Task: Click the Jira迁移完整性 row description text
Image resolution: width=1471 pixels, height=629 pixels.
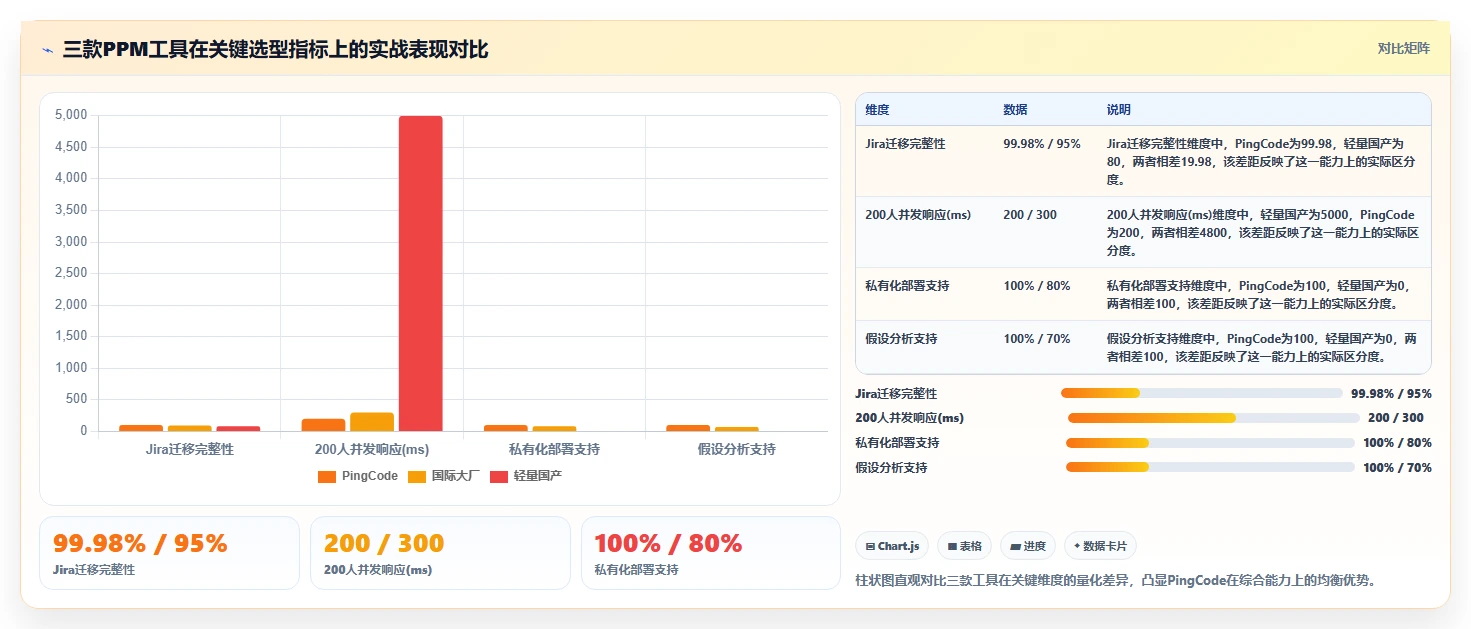Action: 1261,162
